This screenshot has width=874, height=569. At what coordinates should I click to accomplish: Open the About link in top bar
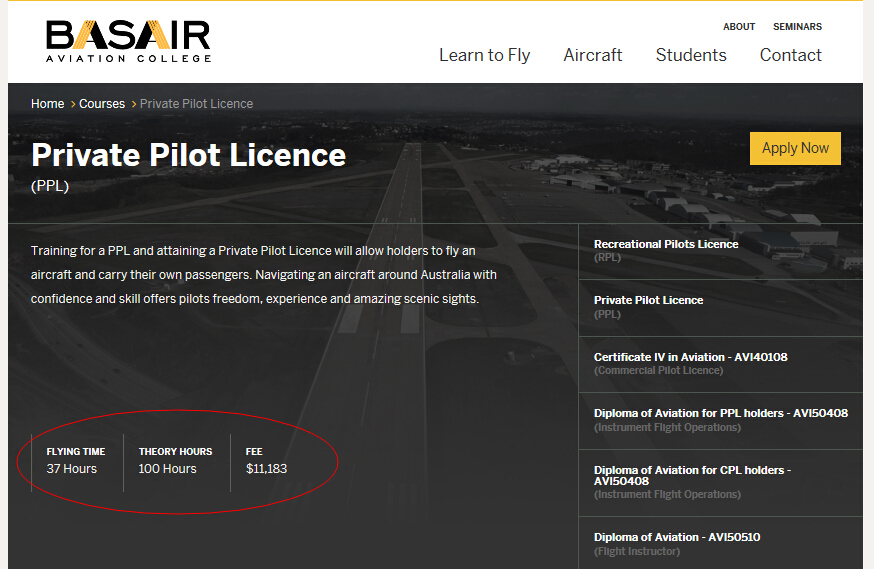point(739,27)
